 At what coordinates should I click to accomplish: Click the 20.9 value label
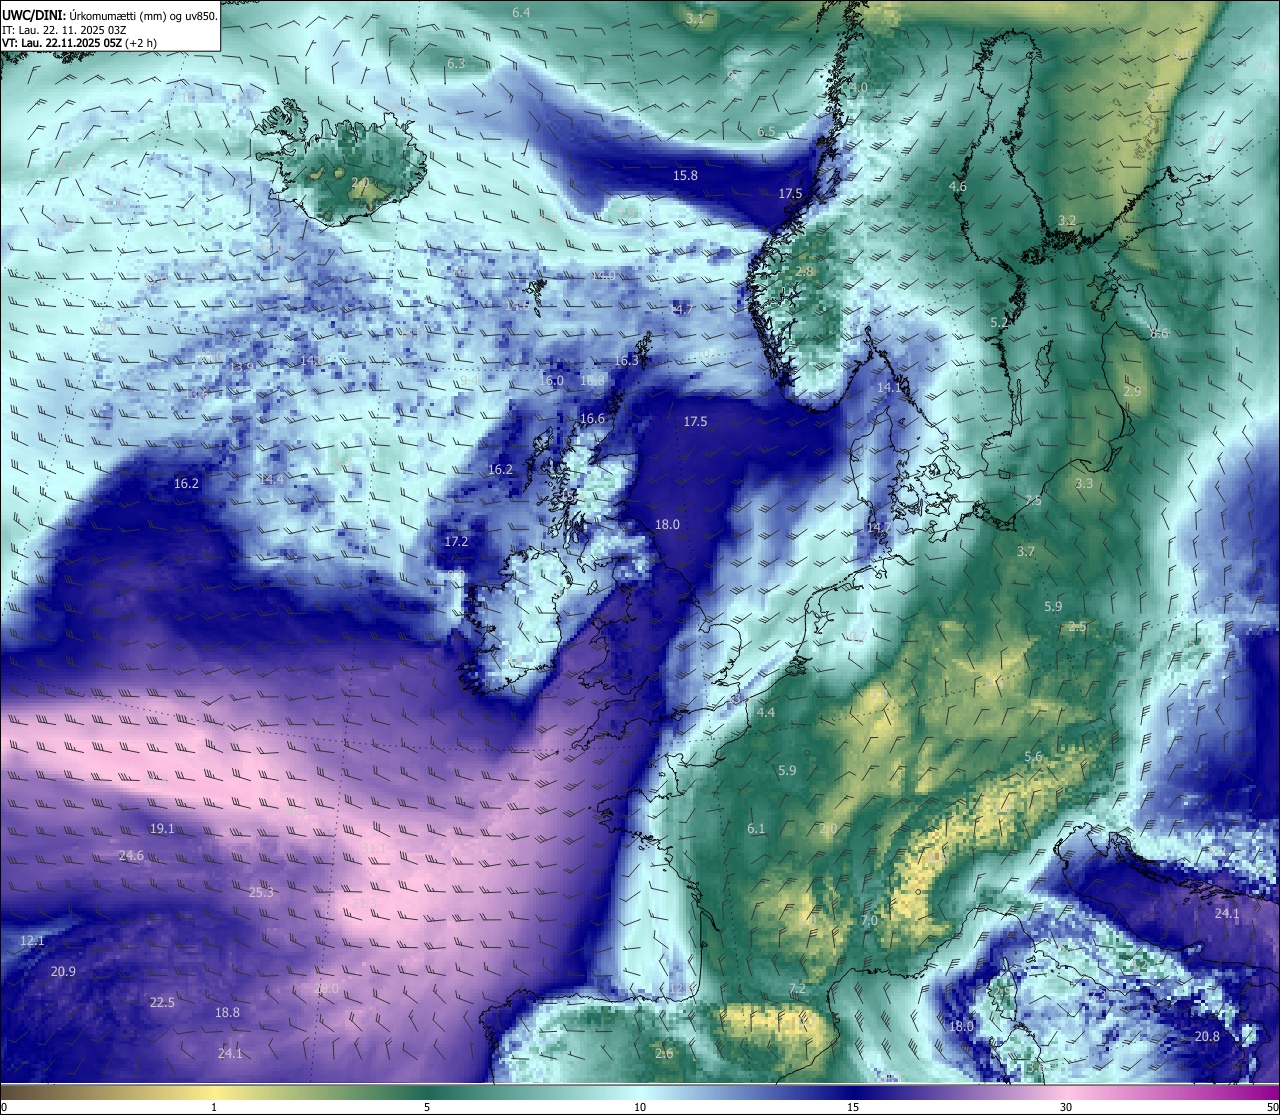[x=63, y=971]
